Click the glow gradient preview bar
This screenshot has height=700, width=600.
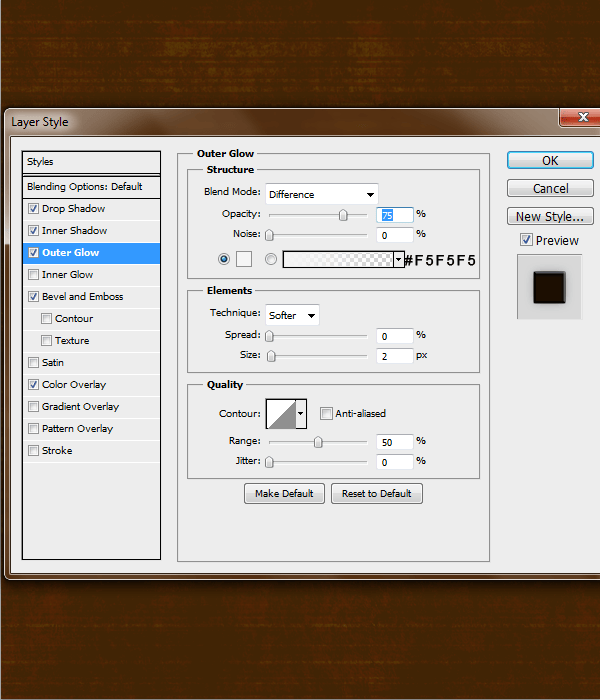click(x=338, y=259)
